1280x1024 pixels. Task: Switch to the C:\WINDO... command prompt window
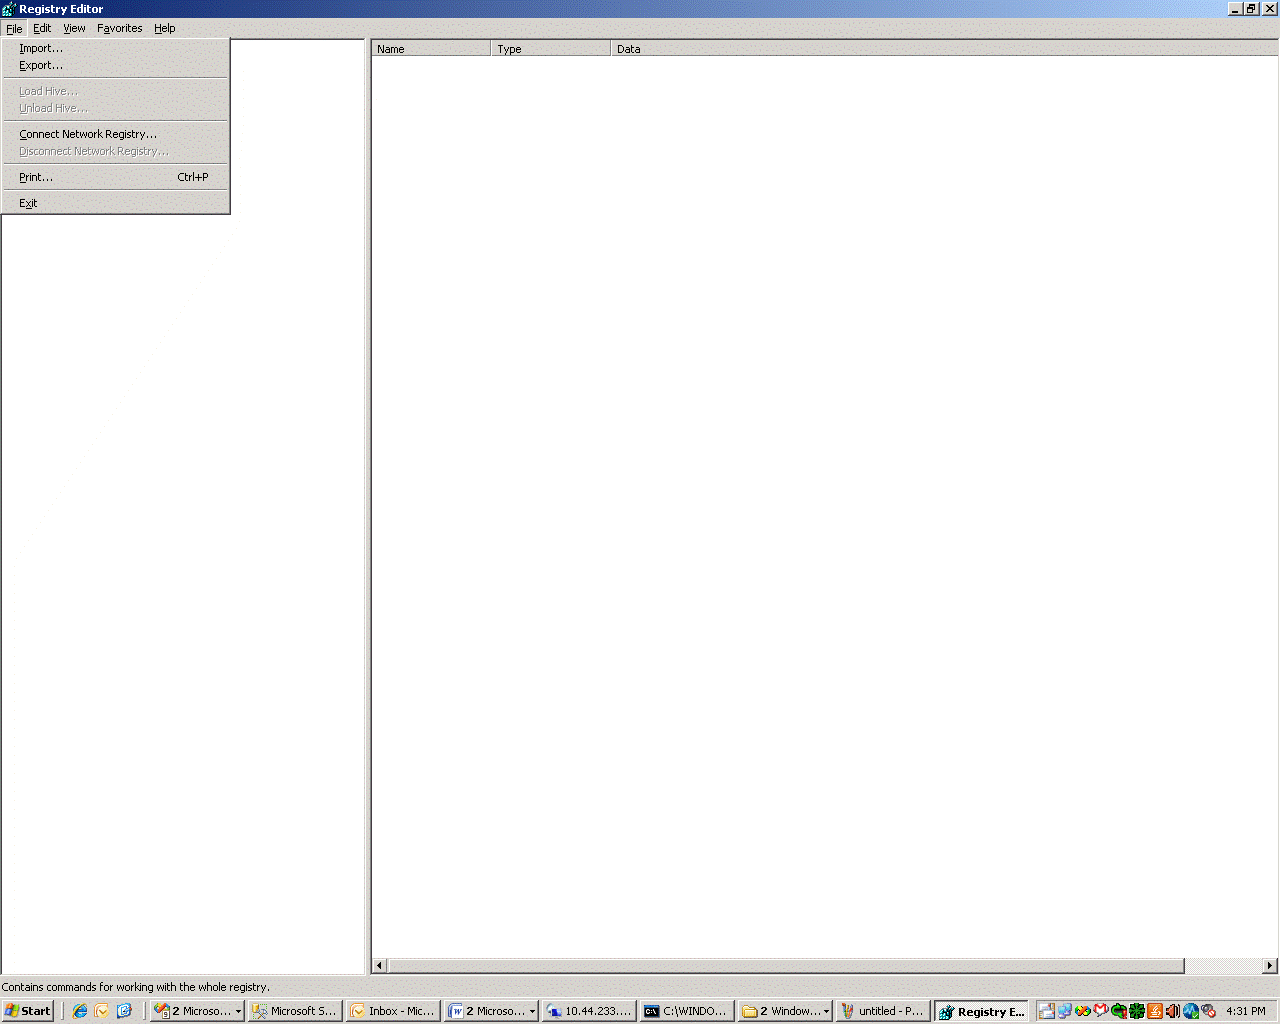pyautogui.click(x=687, y=1011)
